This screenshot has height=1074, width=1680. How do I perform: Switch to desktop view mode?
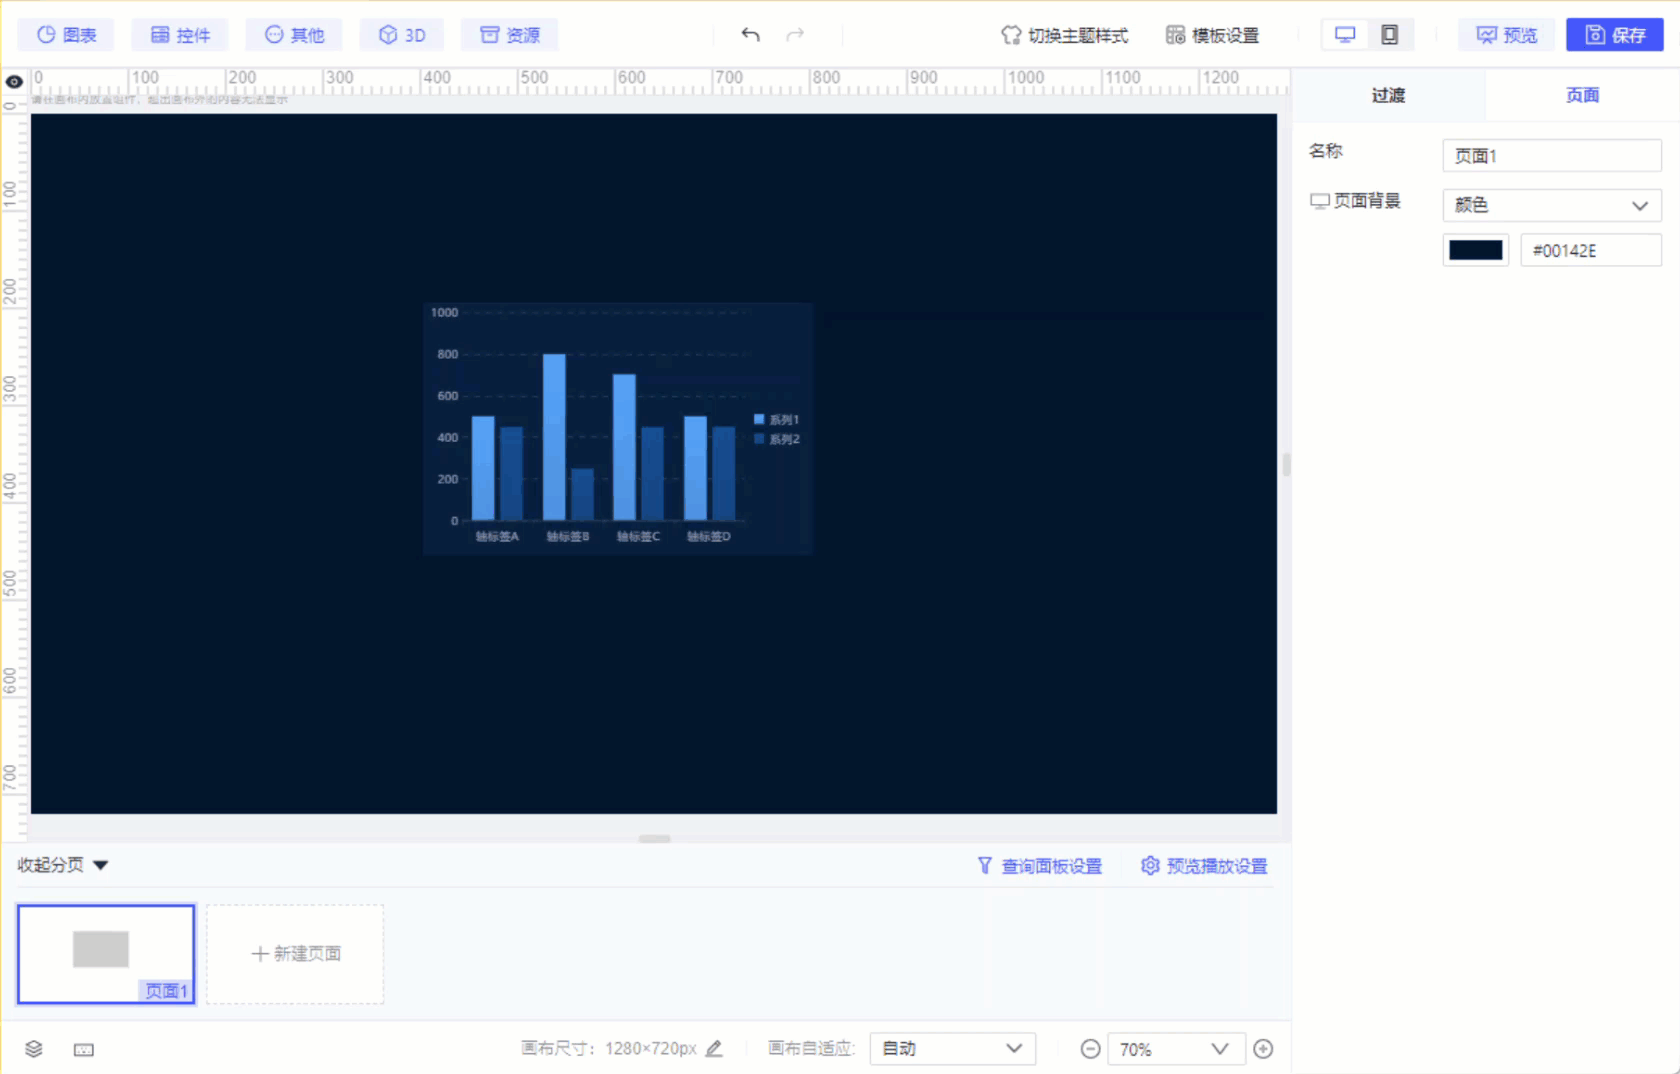tap(1345, 35)
